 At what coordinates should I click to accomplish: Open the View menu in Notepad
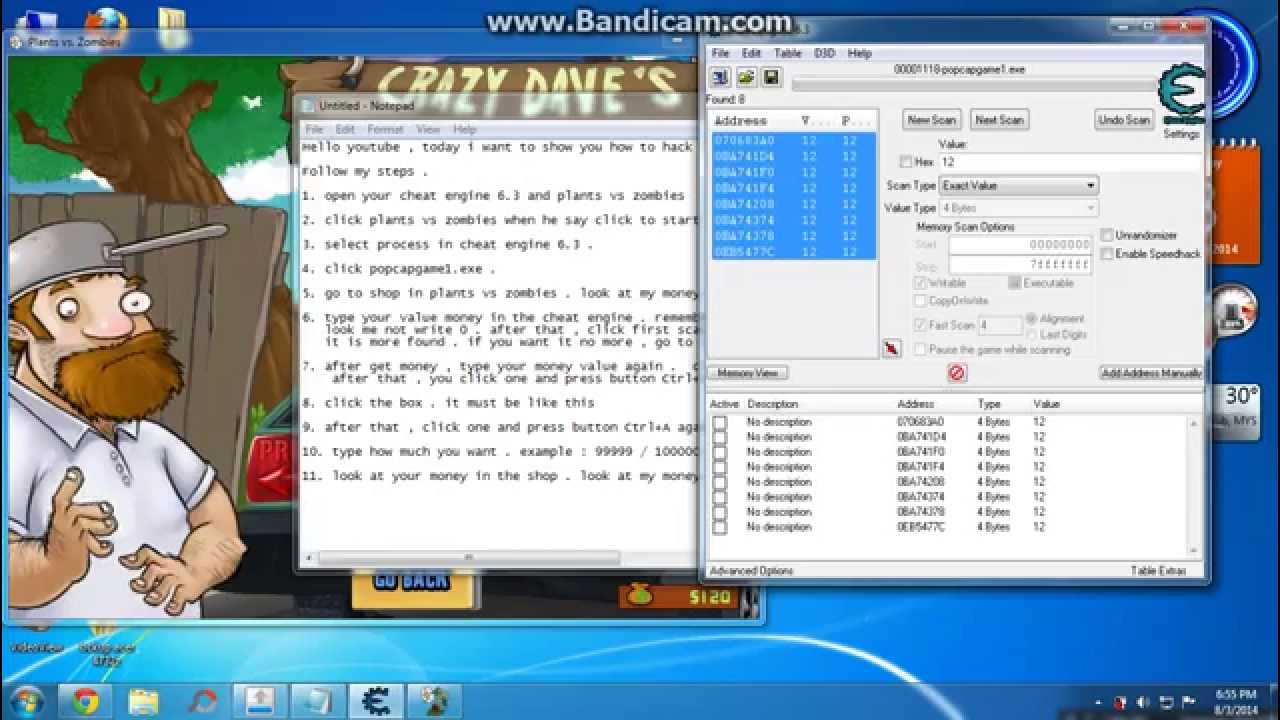coord(428,129)
